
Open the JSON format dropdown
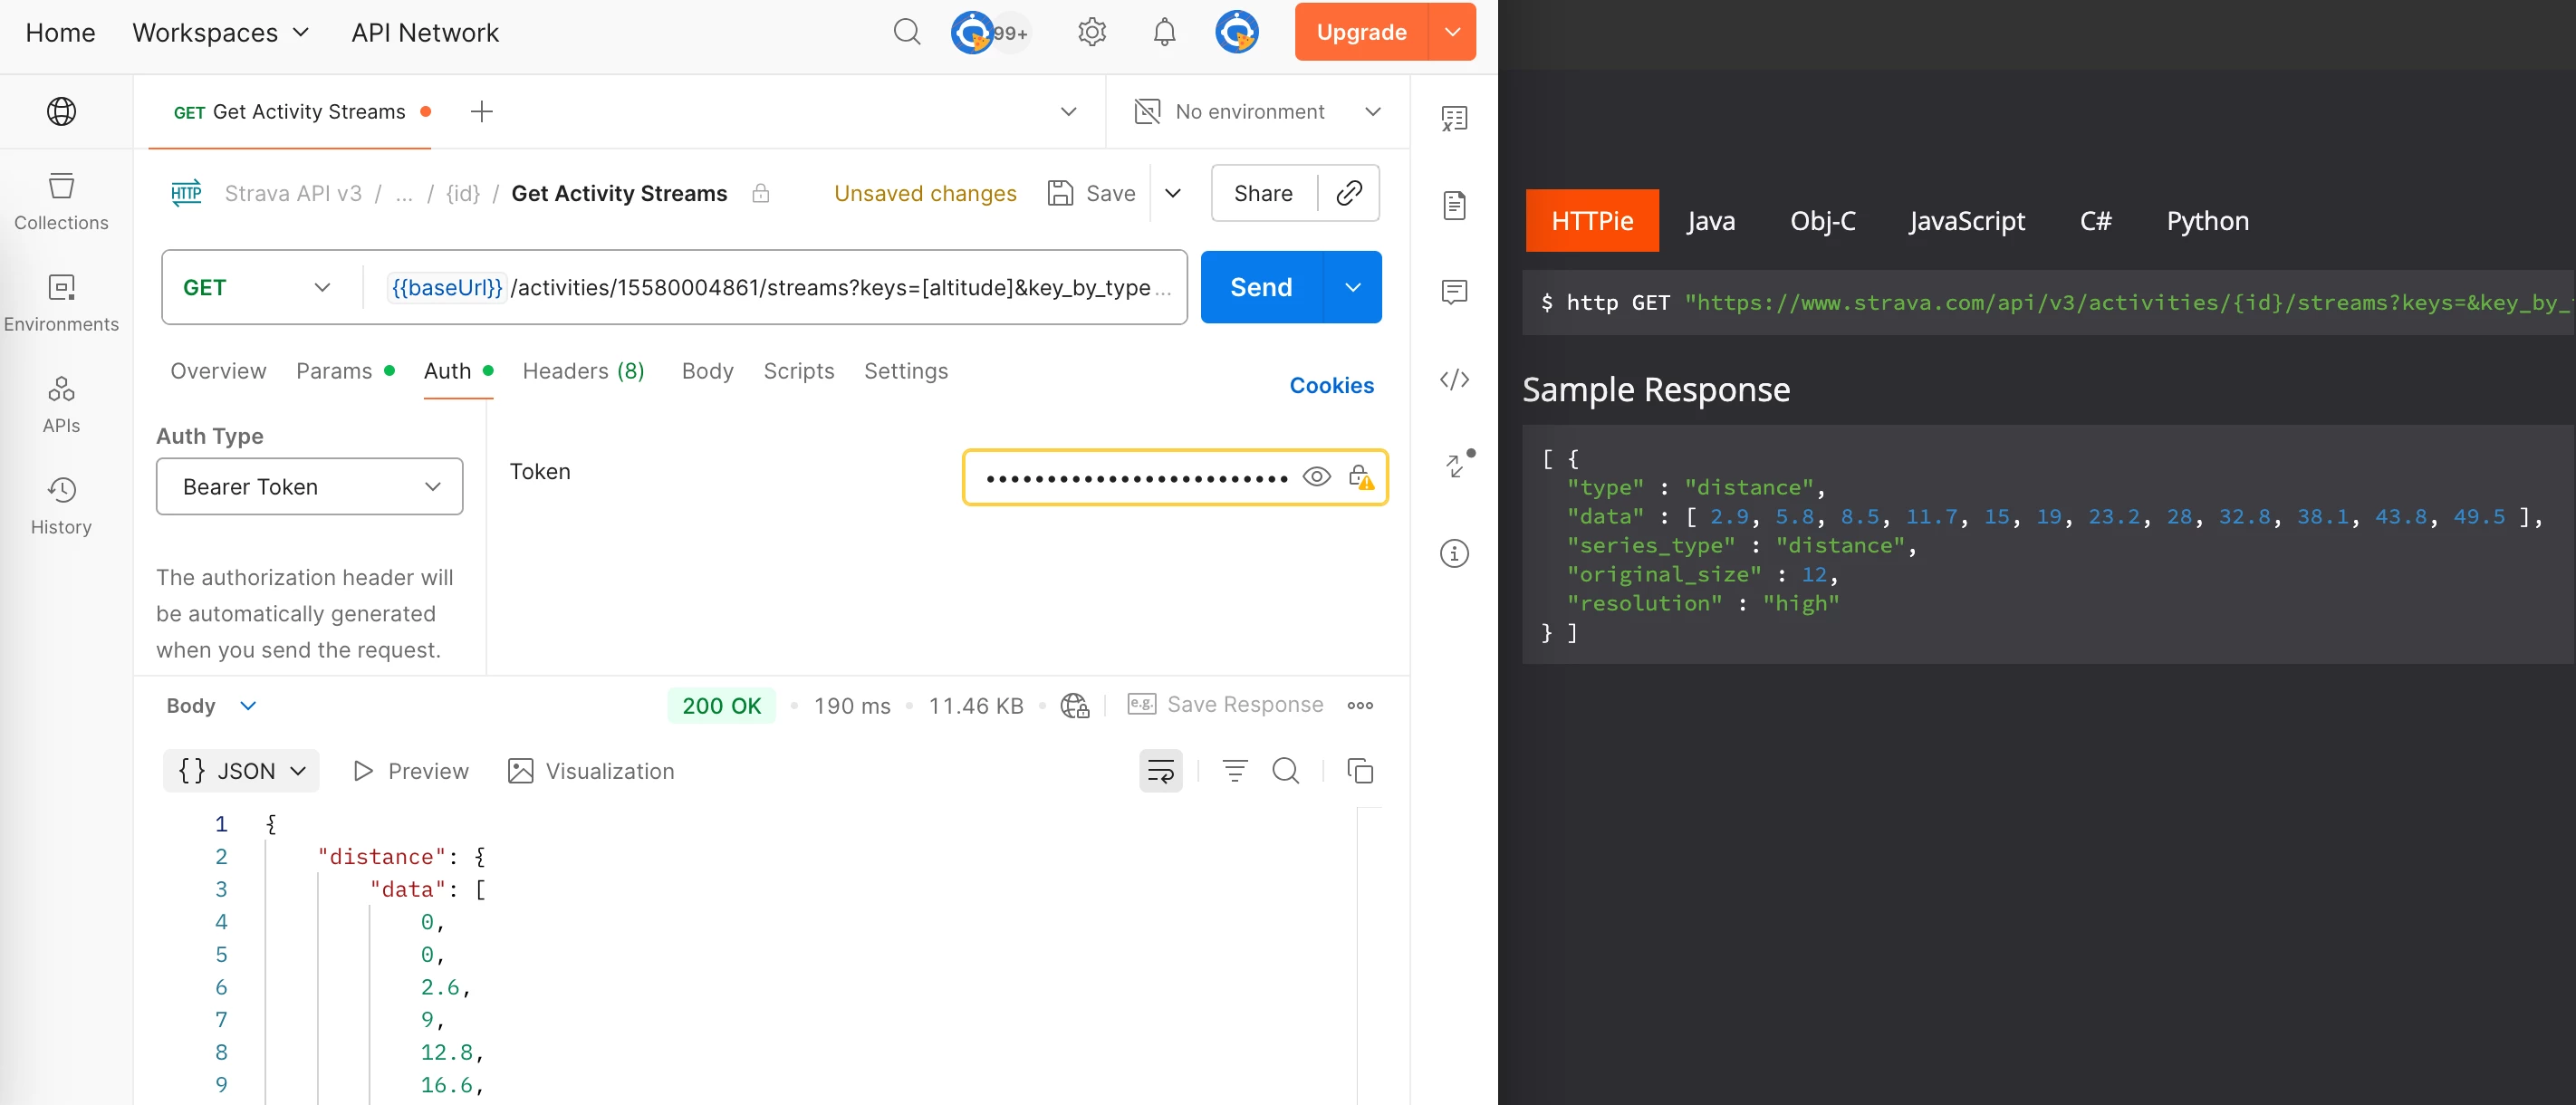[241, 770]
